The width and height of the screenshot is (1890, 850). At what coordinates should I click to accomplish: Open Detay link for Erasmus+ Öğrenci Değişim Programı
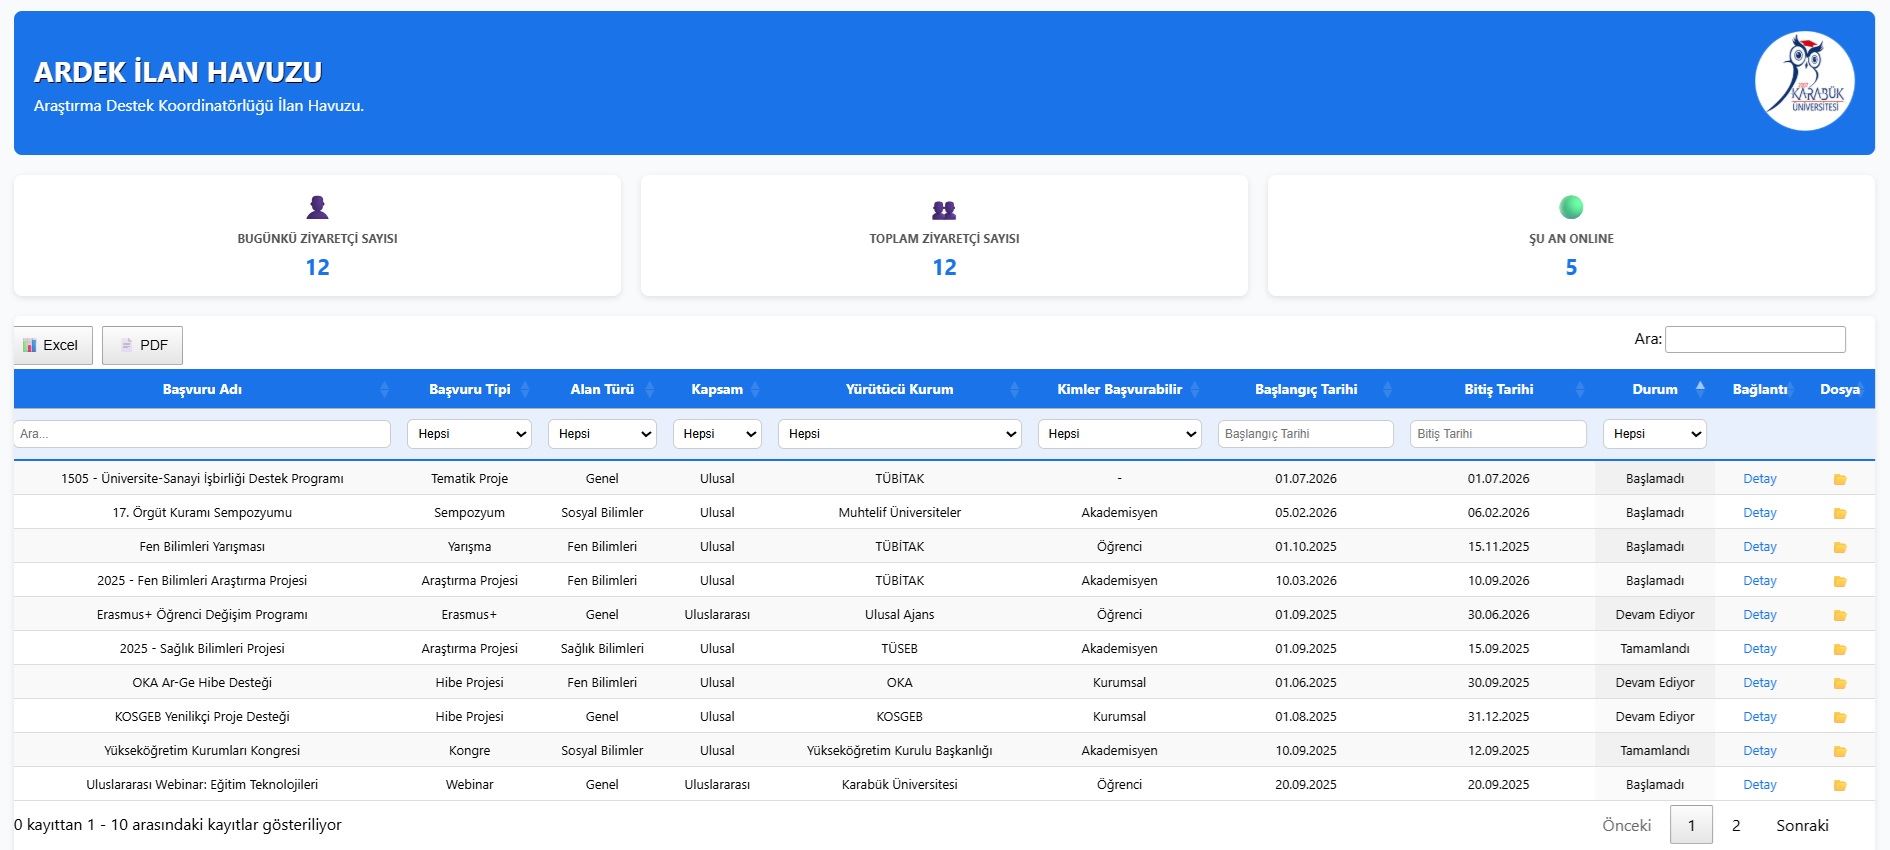point(1759,615)
